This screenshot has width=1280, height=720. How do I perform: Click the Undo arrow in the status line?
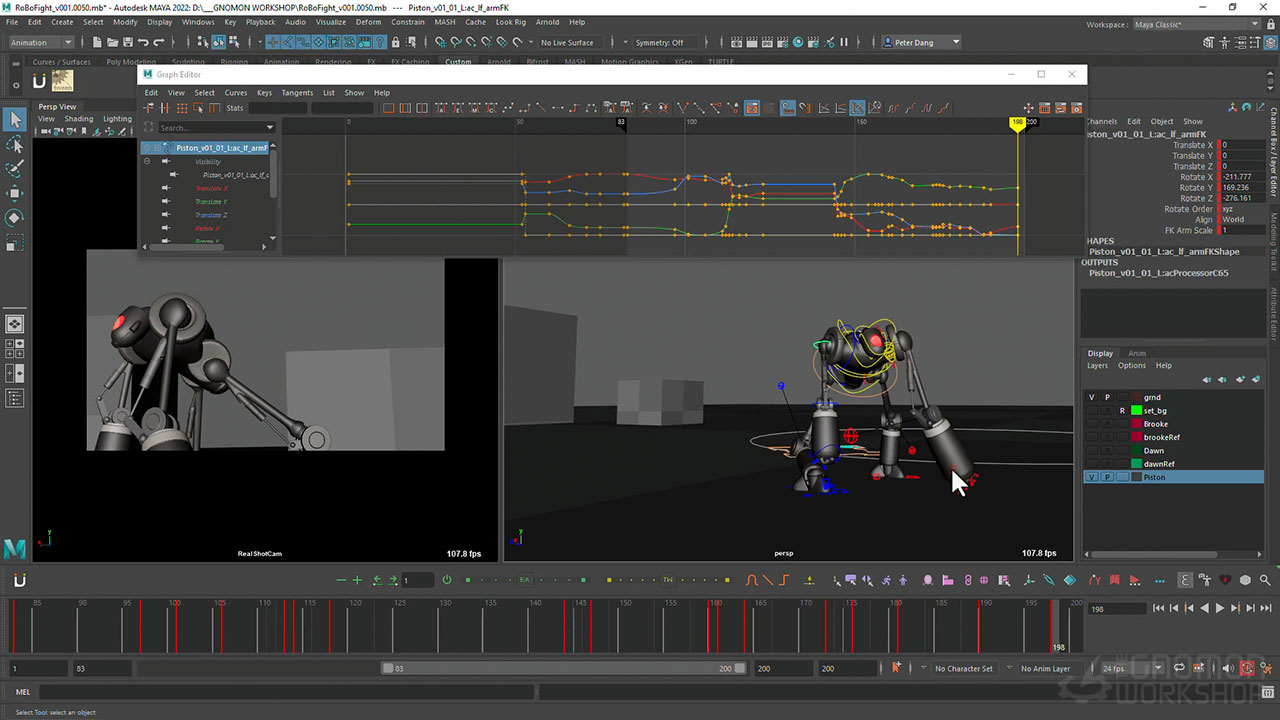click(x=143, y=42)
